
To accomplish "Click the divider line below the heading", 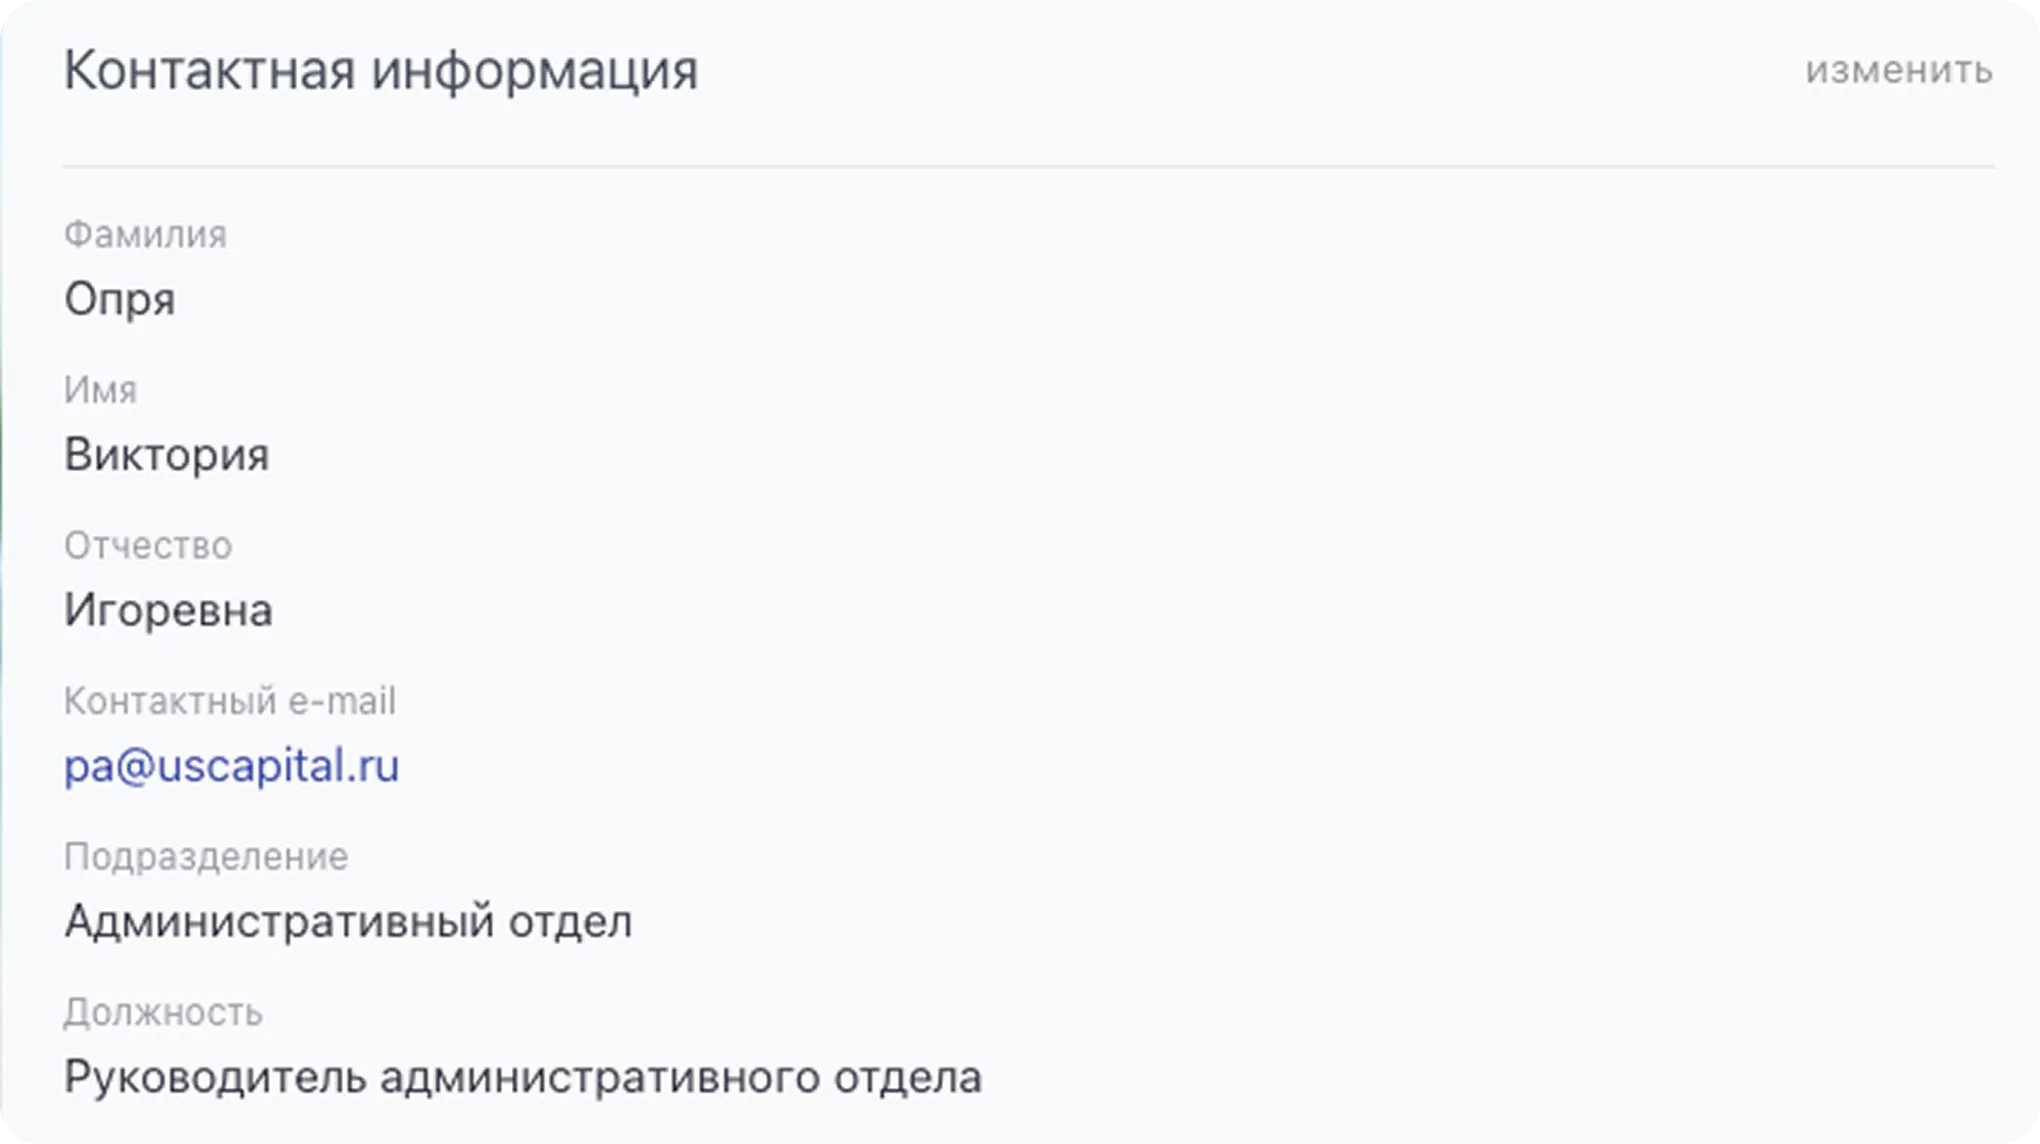I will click(1028, 166).
